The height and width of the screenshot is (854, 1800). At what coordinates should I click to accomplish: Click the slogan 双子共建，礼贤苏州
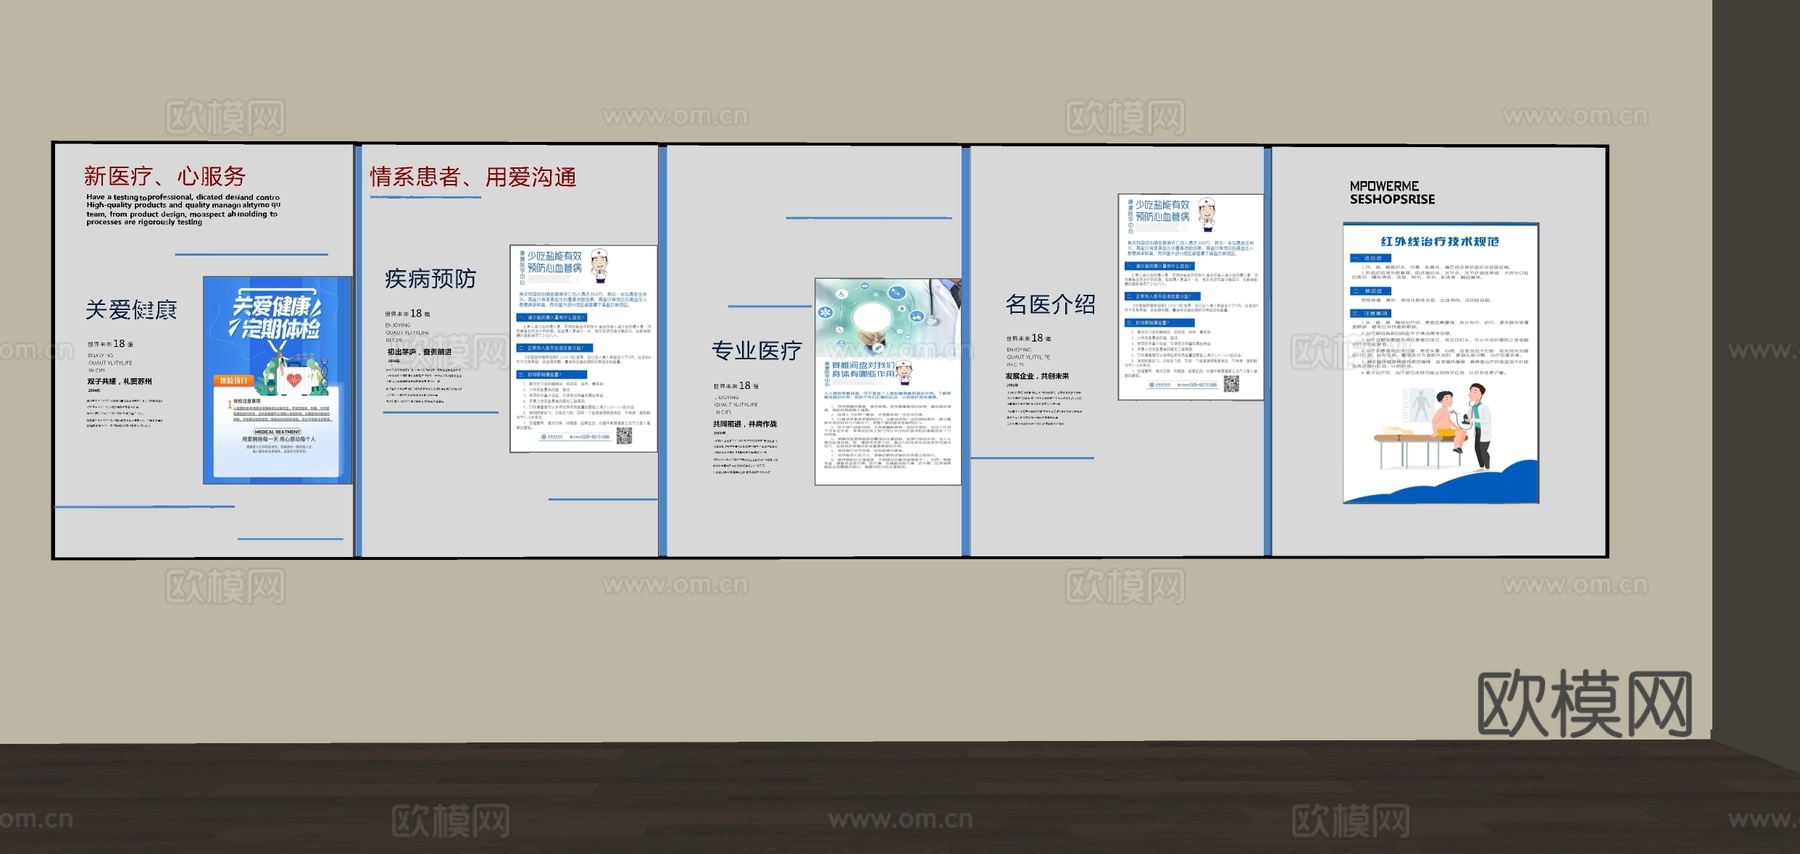click(120, 381)
